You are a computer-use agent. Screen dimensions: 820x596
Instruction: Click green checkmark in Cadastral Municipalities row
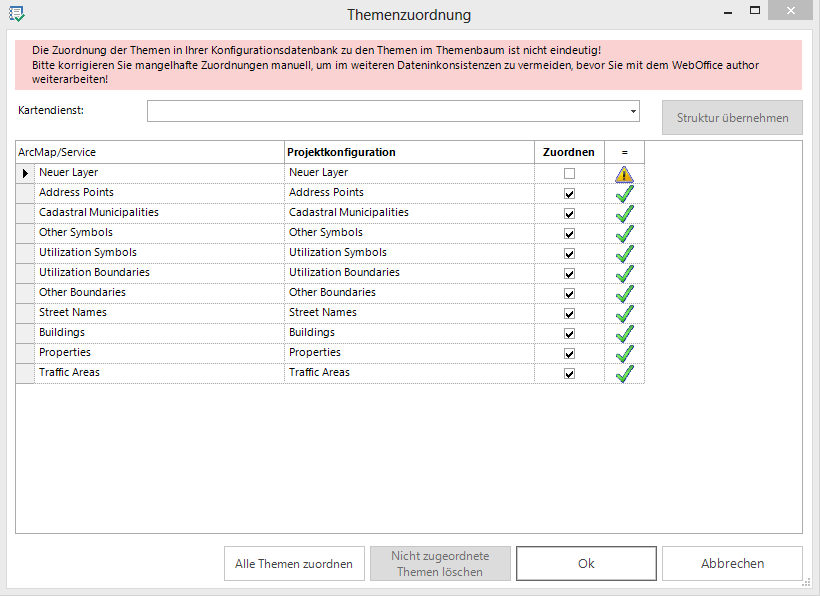click(x=624, y=213)
